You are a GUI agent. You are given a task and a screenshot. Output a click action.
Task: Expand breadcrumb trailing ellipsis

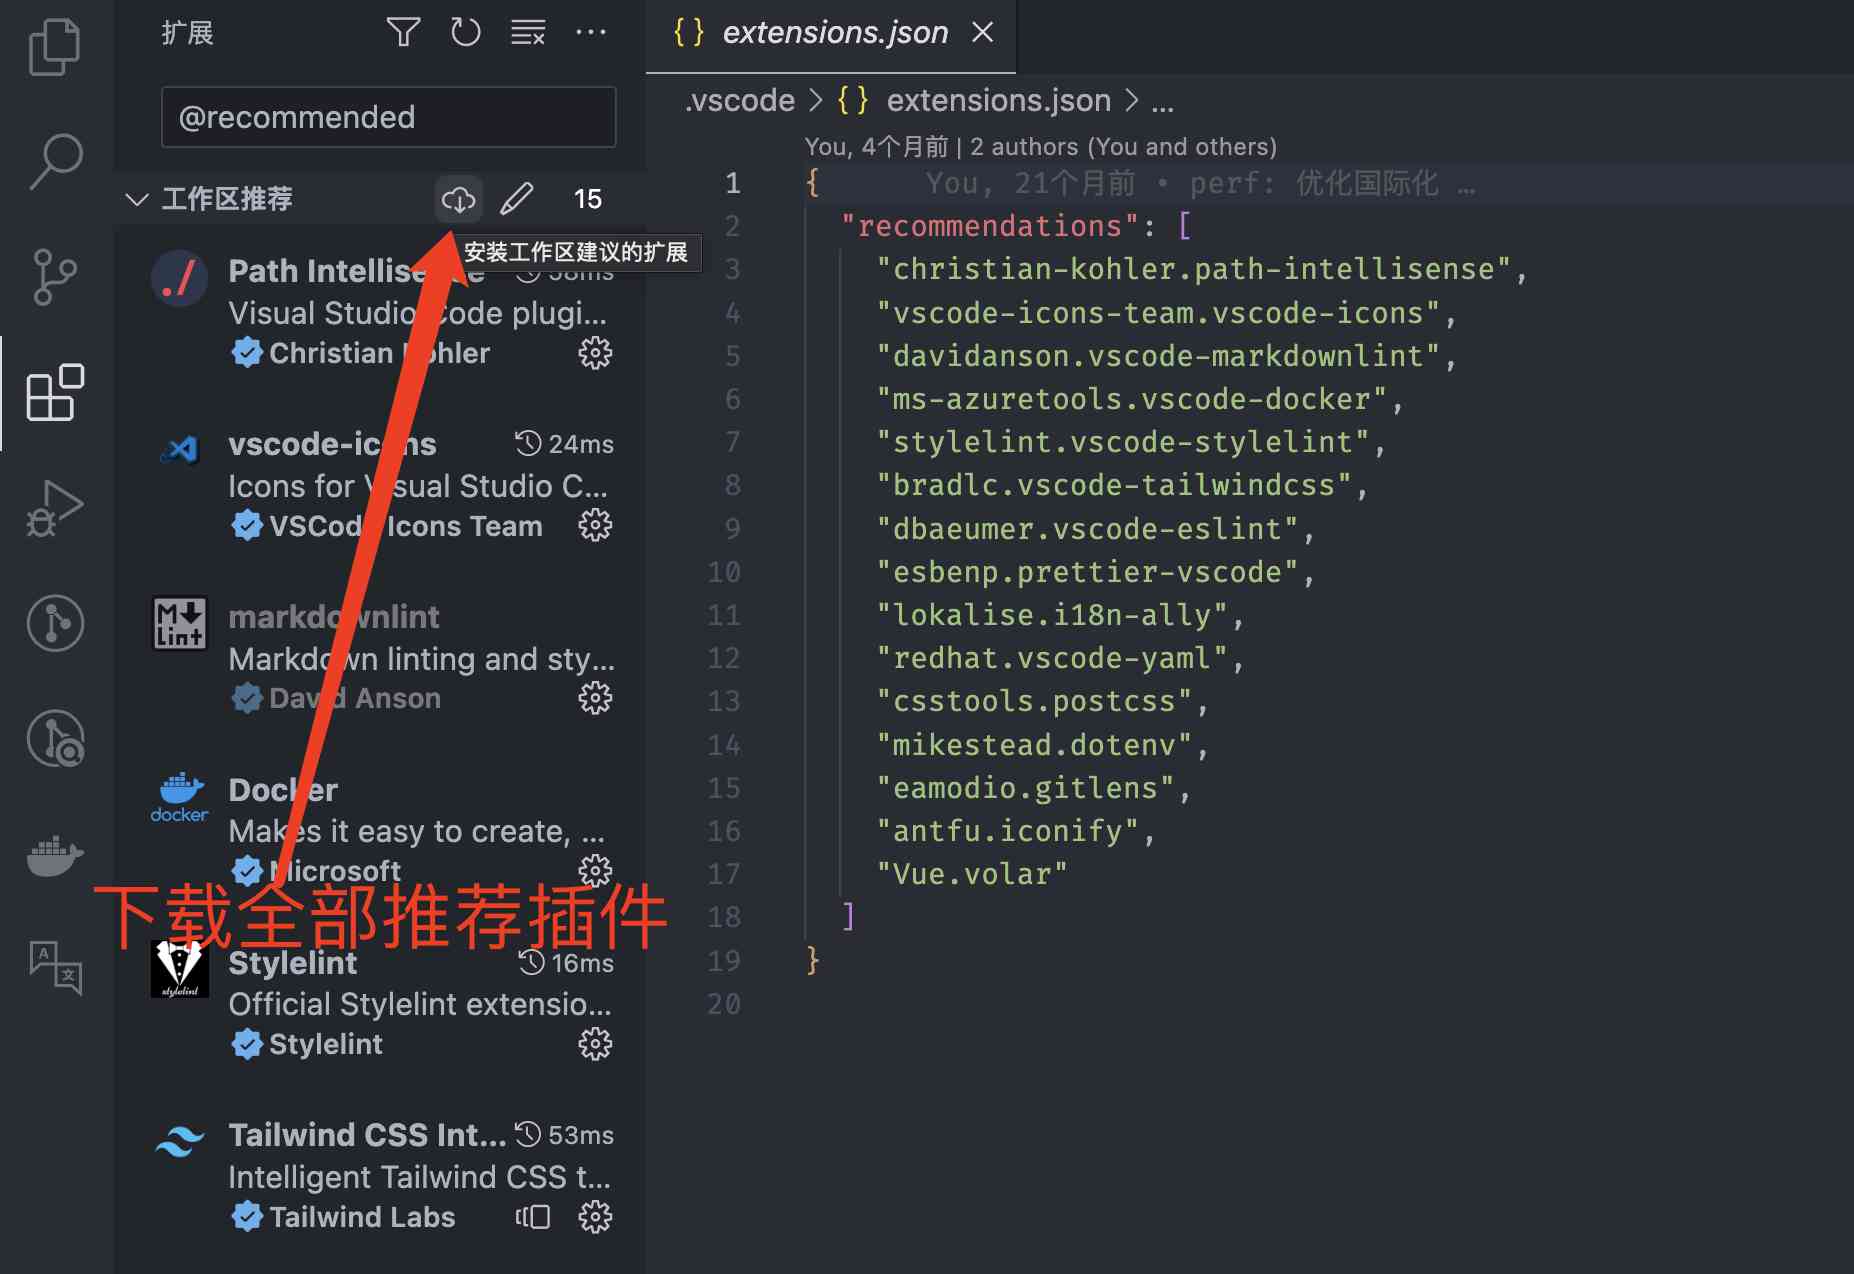point(1162,101)
